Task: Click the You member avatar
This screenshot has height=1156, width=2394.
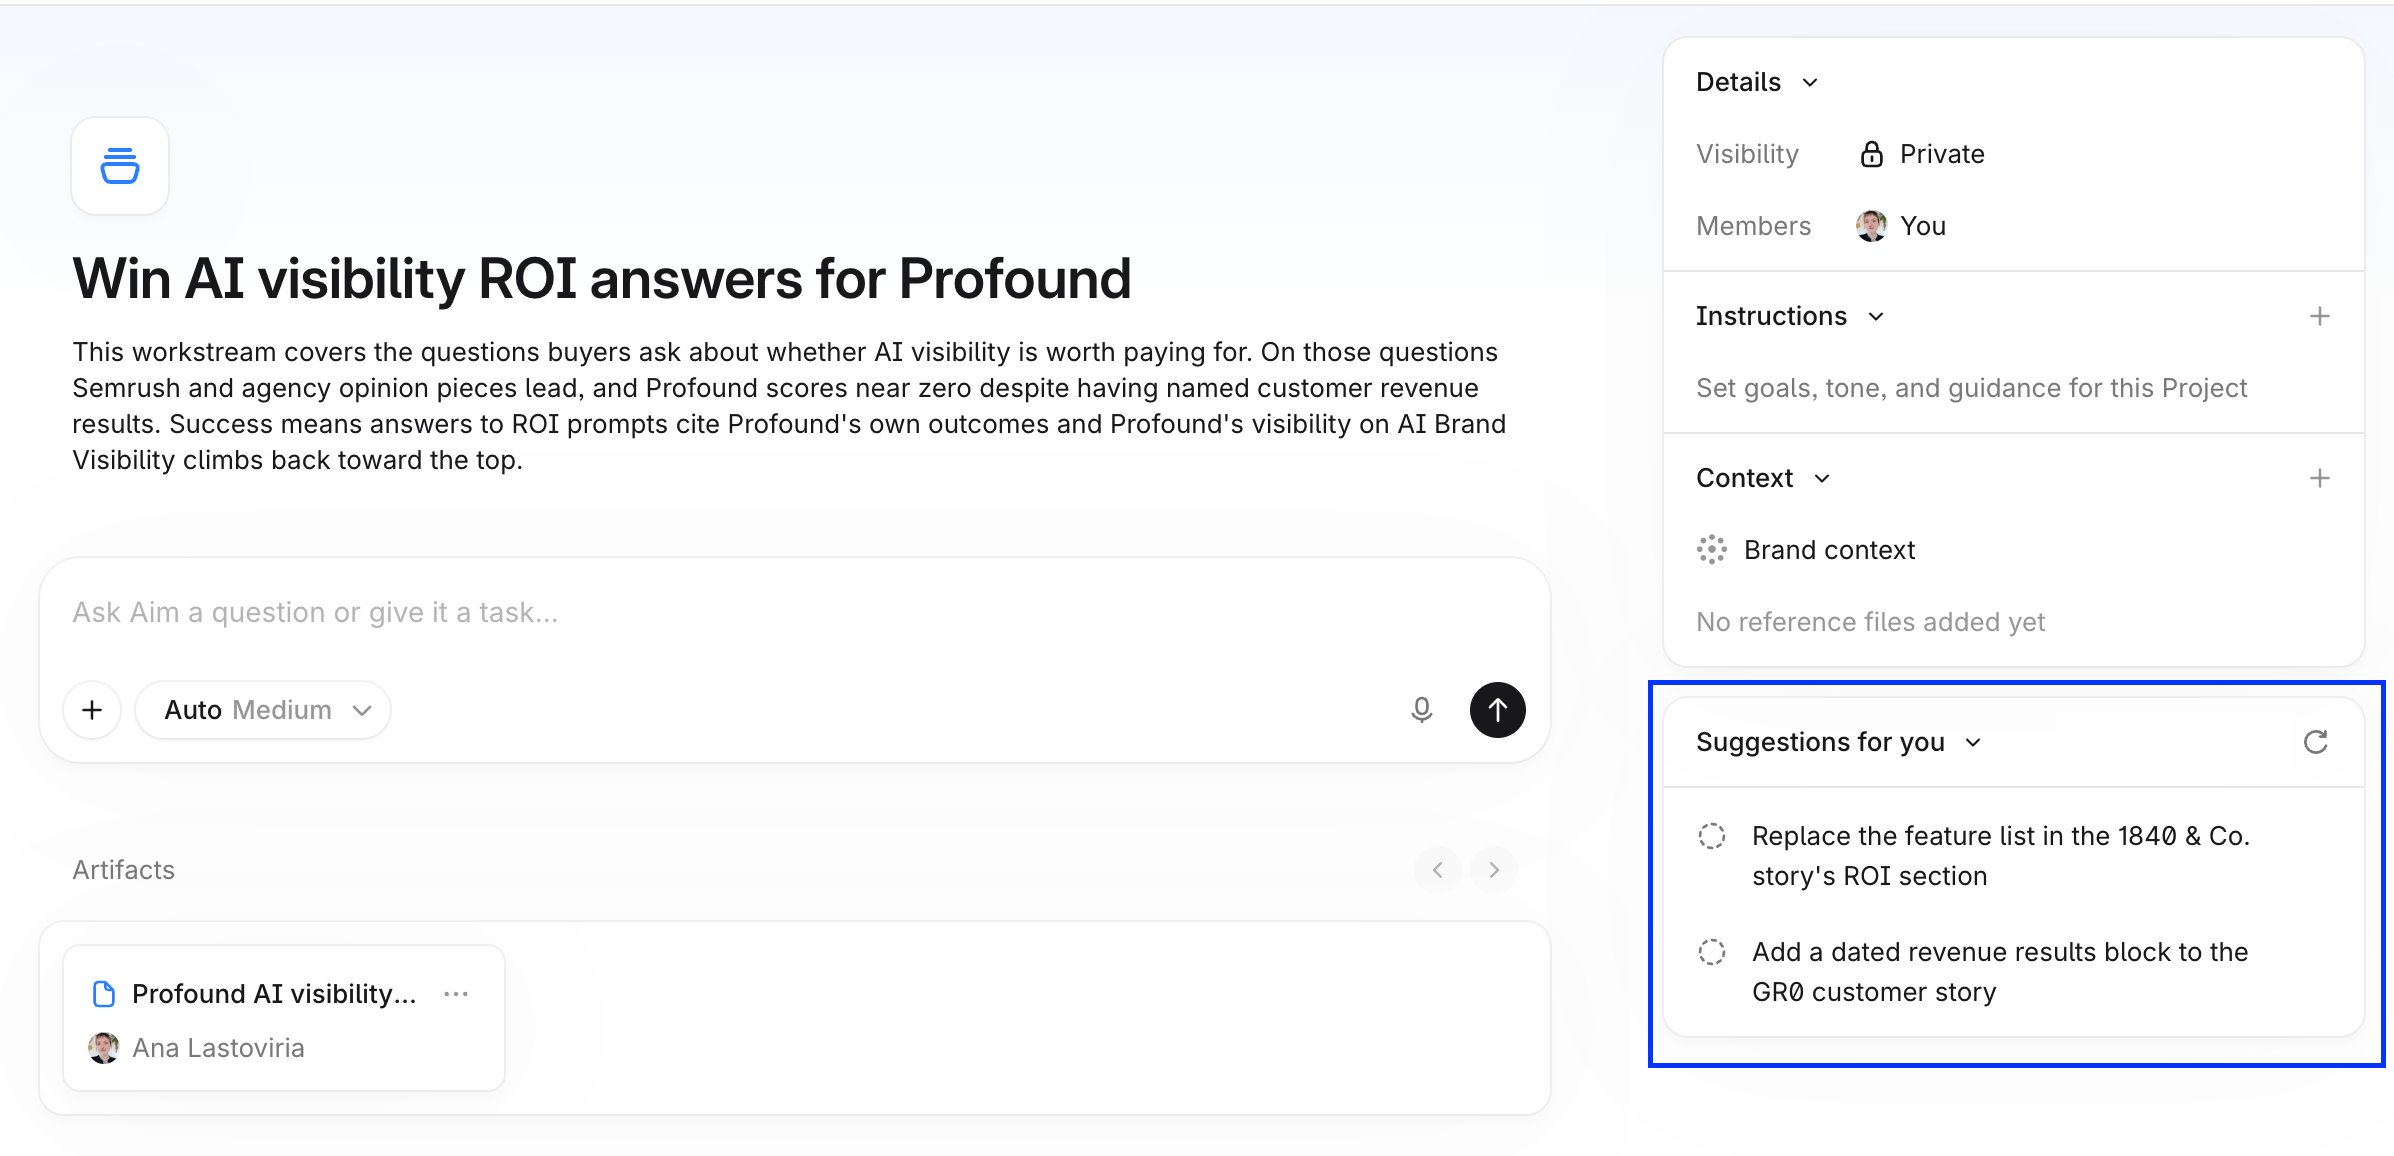Action: point(1871,226)
